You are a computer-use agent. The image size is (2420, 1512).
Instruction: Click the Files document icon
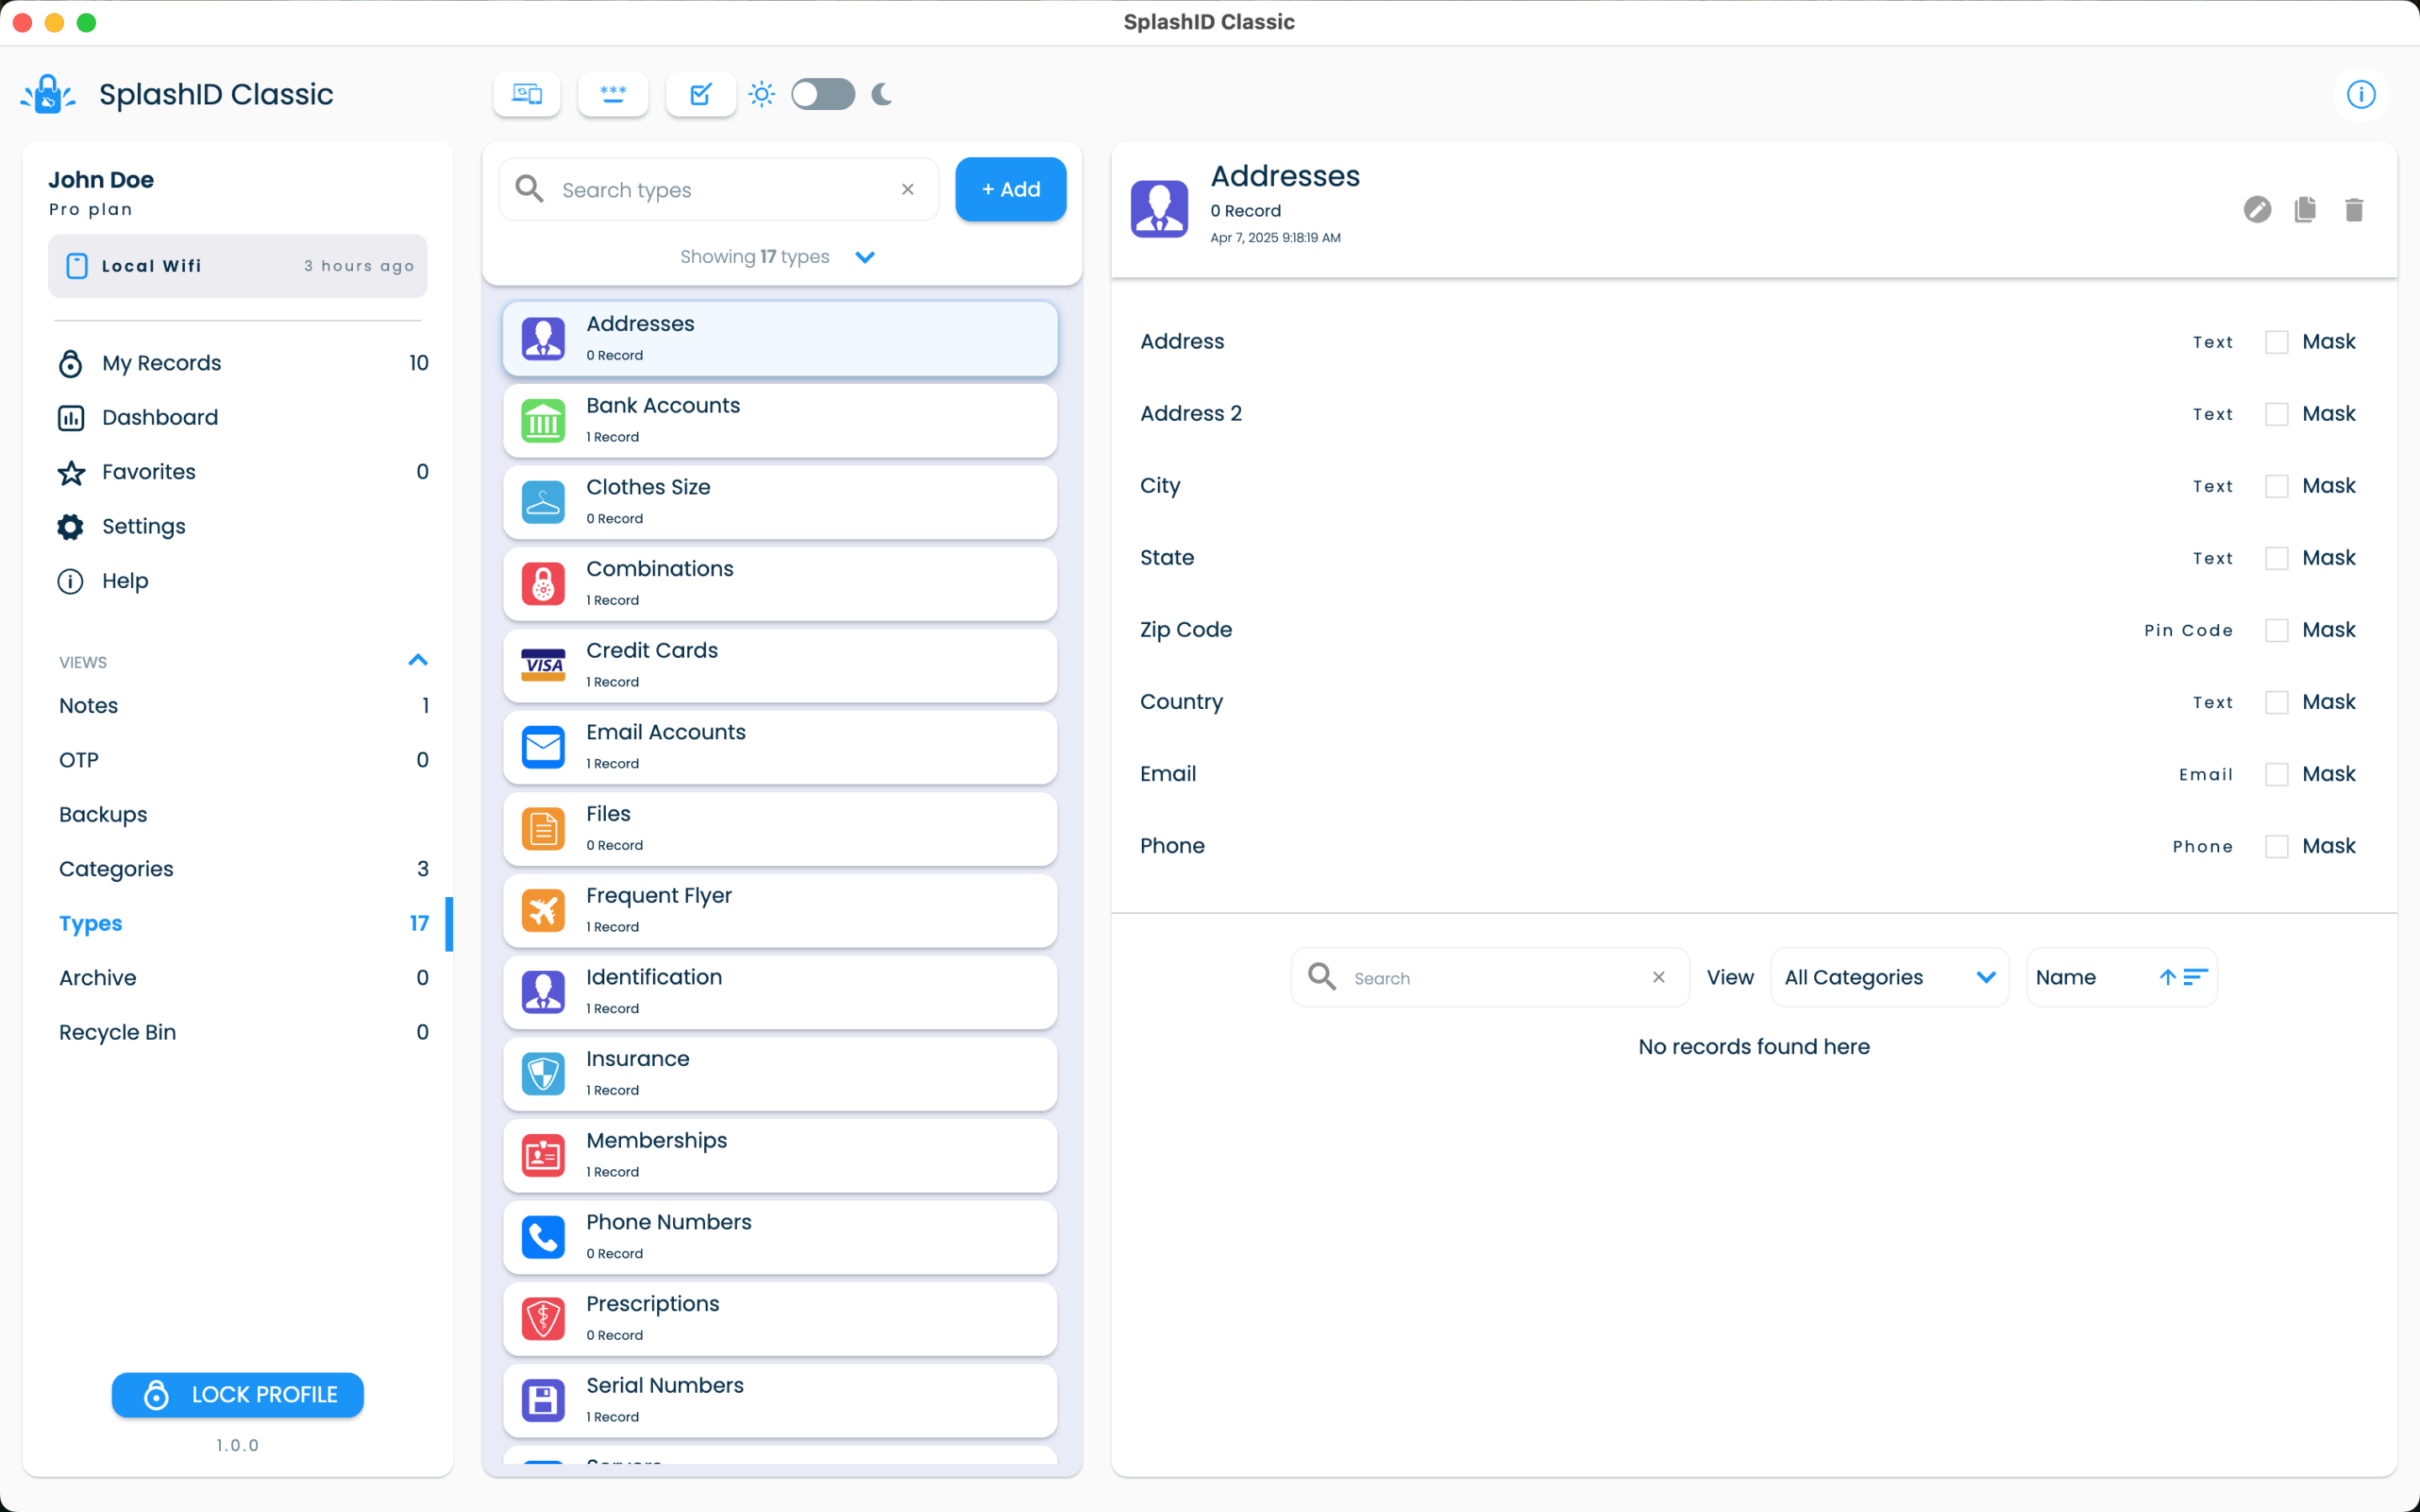point(543,829)
